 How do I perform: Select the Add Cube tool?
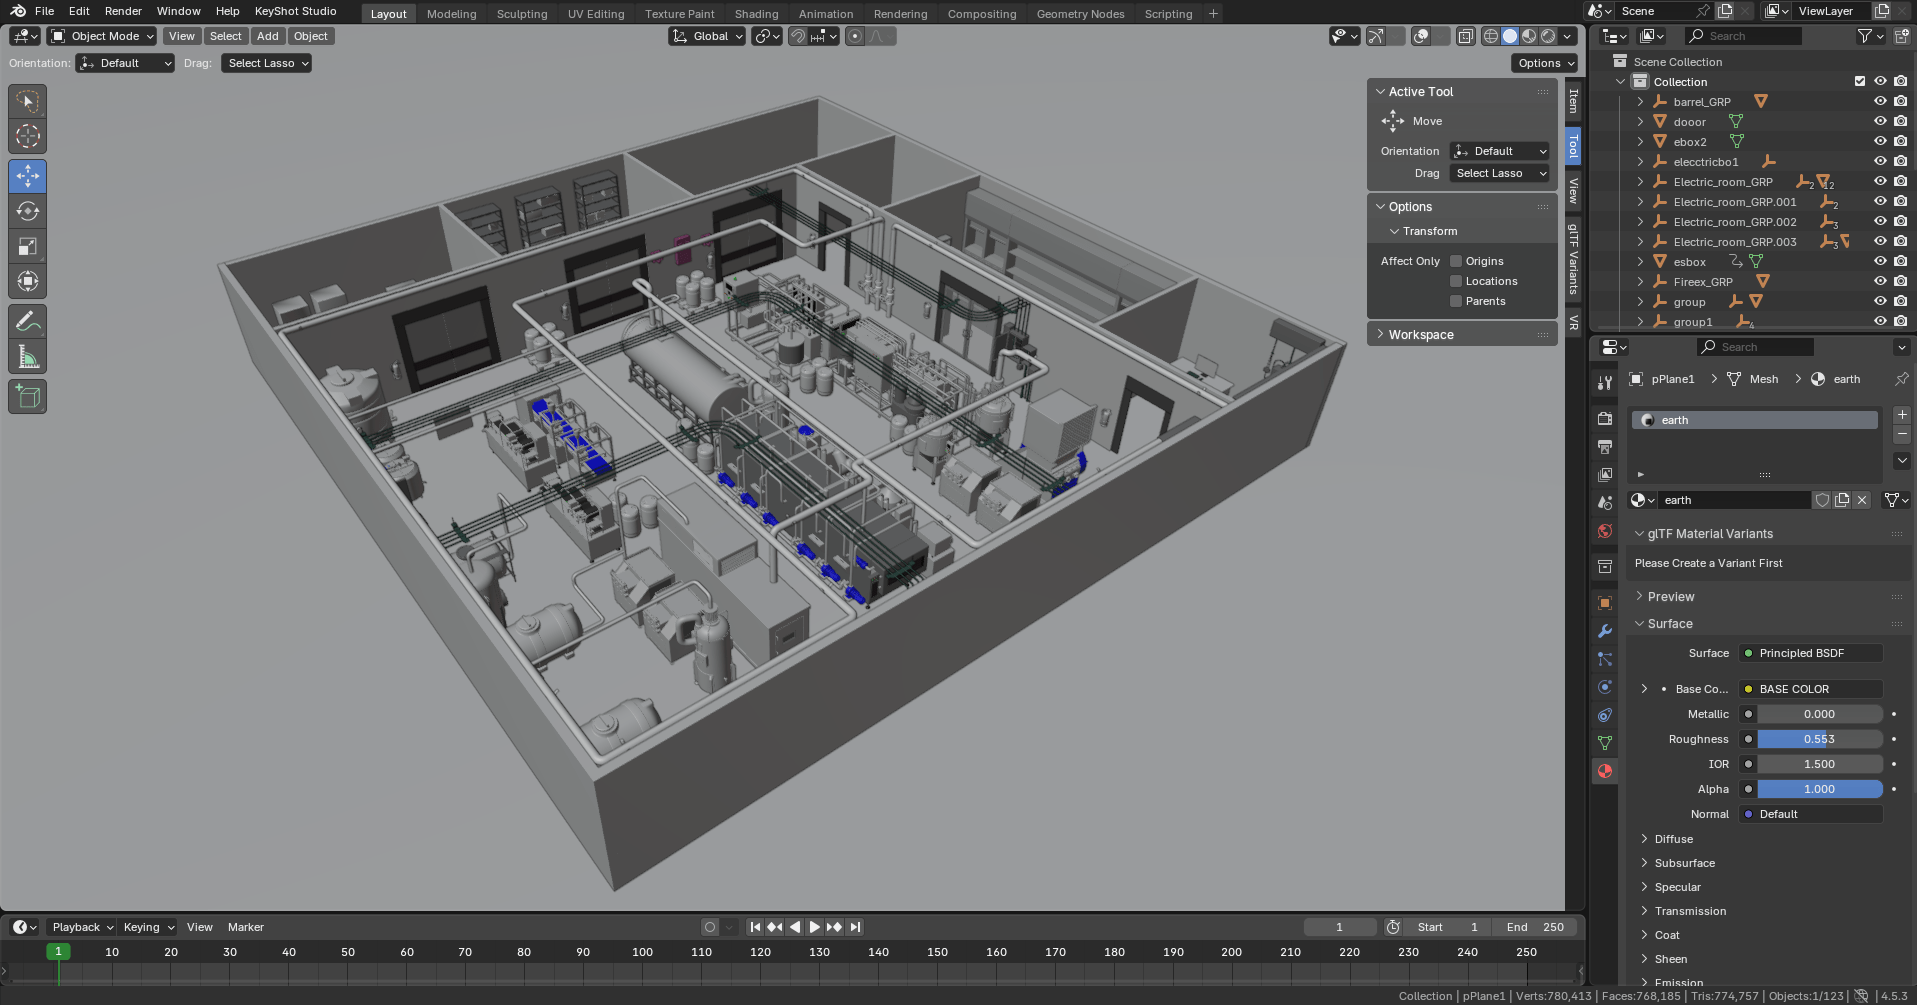coord(28,397)
